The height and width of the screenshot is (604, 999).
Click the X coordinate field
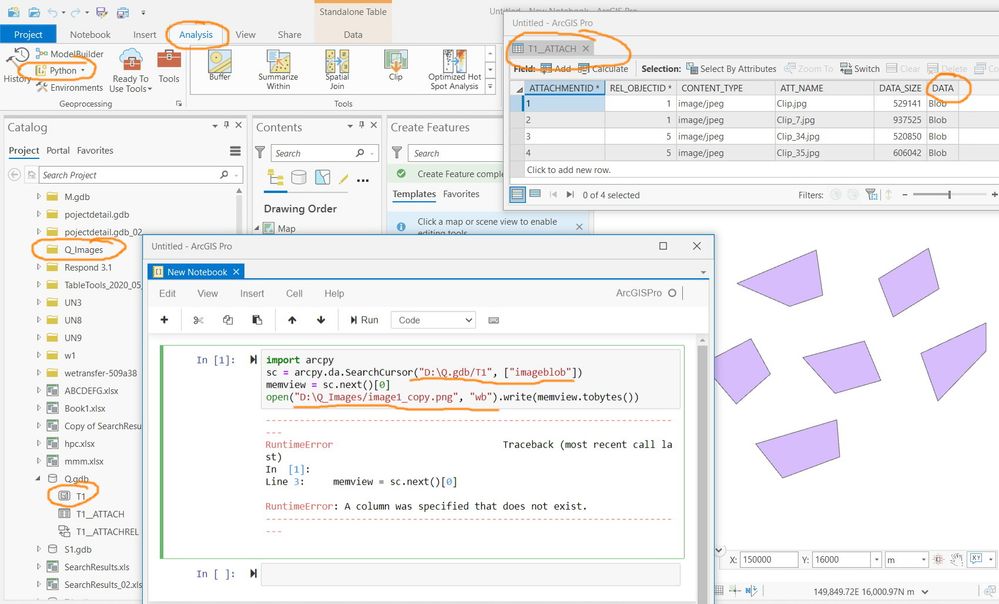(x=768, y=559)
